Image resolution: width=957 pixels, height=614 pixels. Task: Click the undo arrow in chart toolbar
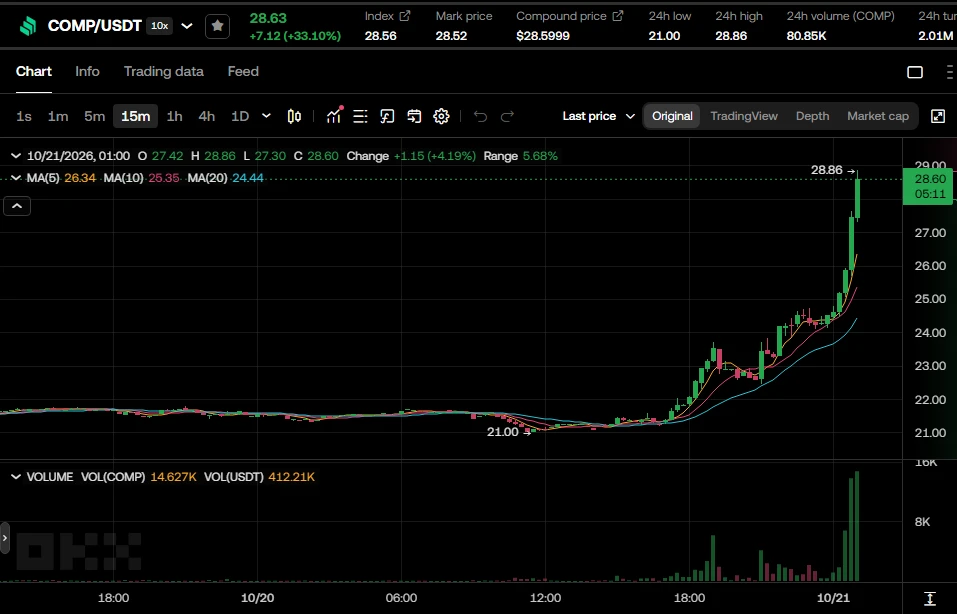[x=480, y=116]
